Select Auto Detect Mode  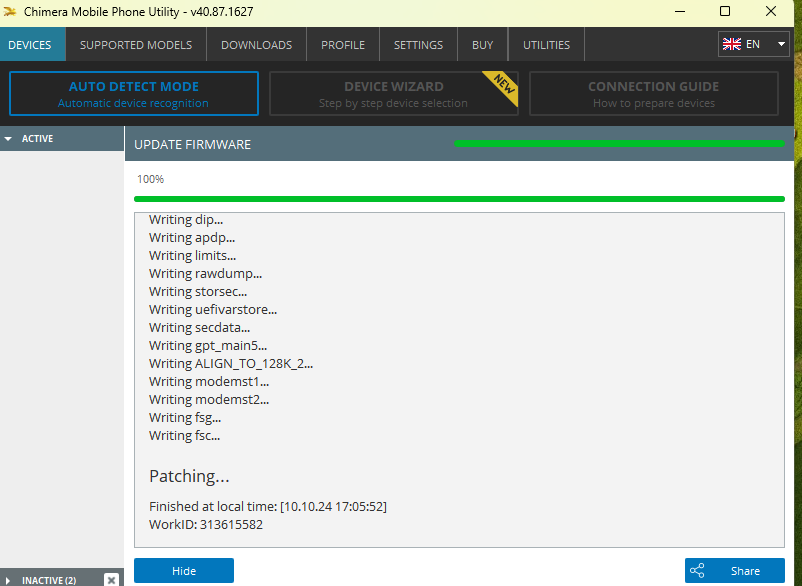tap(133, 94)
